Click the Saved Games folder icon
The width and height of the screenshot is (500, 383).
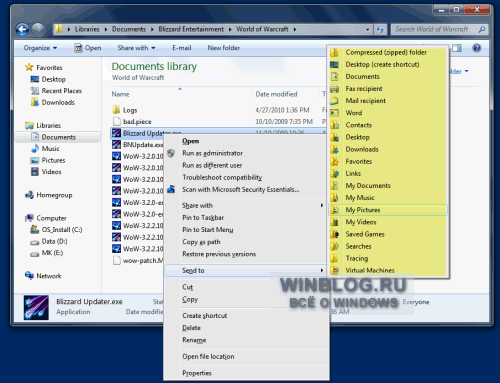coord(334,234)
